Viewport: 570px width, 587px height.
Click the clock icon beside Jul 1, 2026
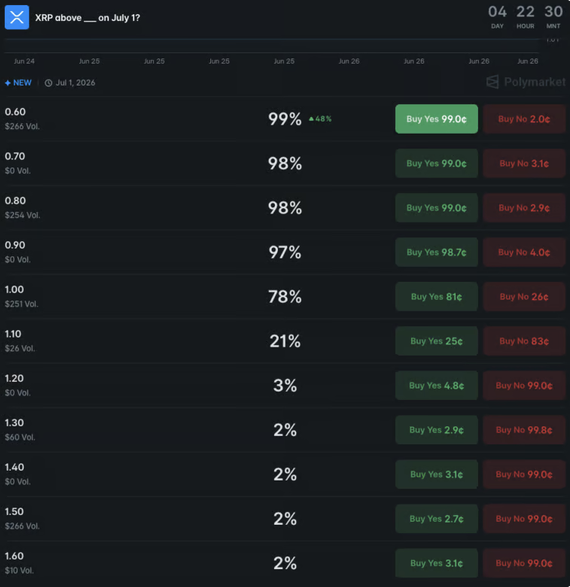48,83
